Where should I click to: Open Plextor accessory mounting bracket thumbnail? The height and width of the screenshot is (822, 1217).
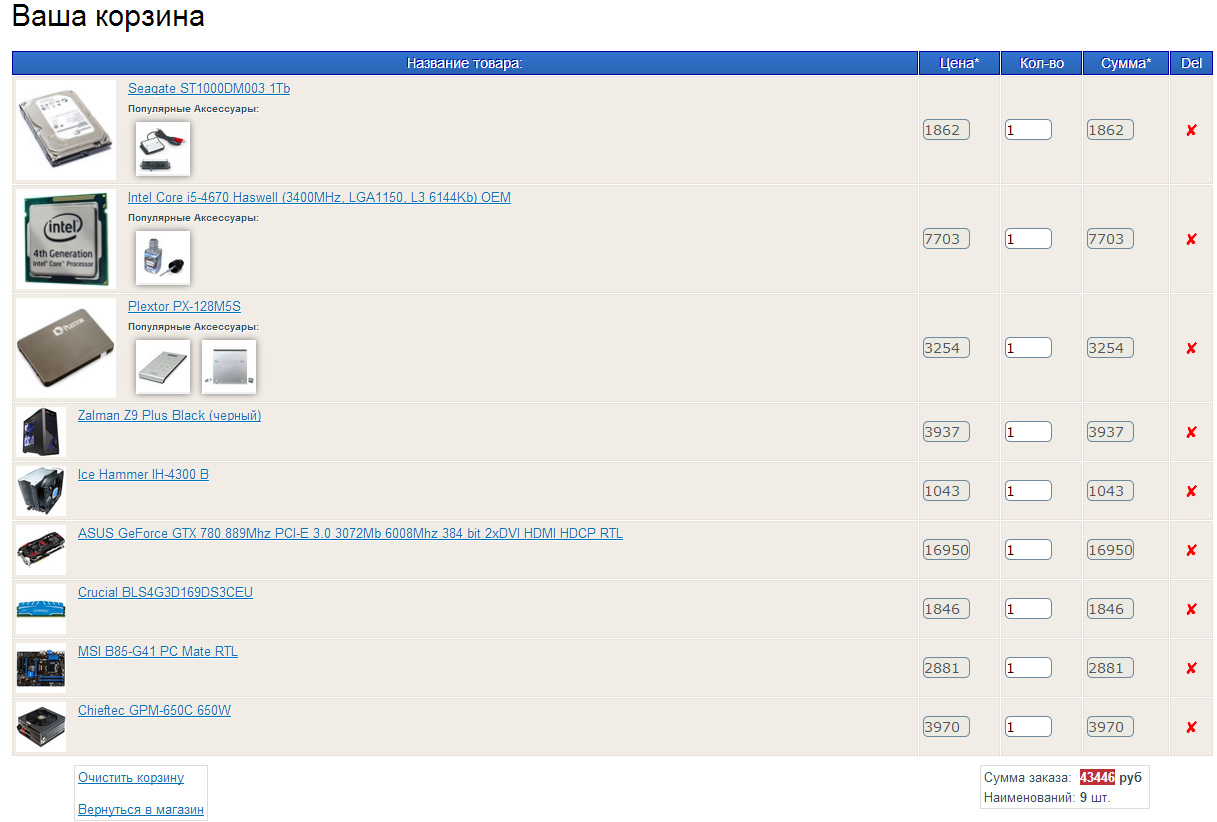(x=229, y=367)
